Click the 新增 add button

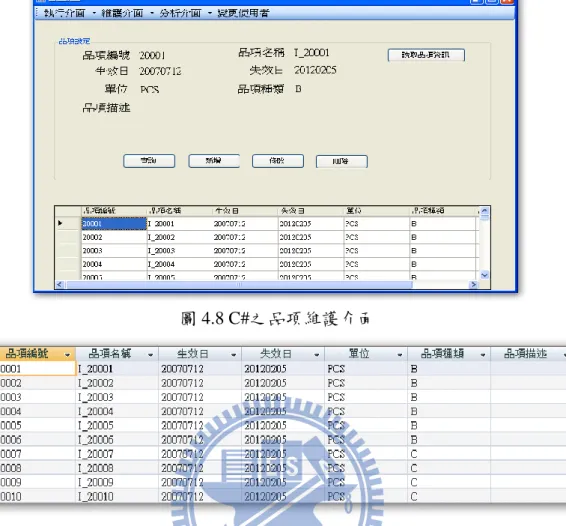point(214,161)
